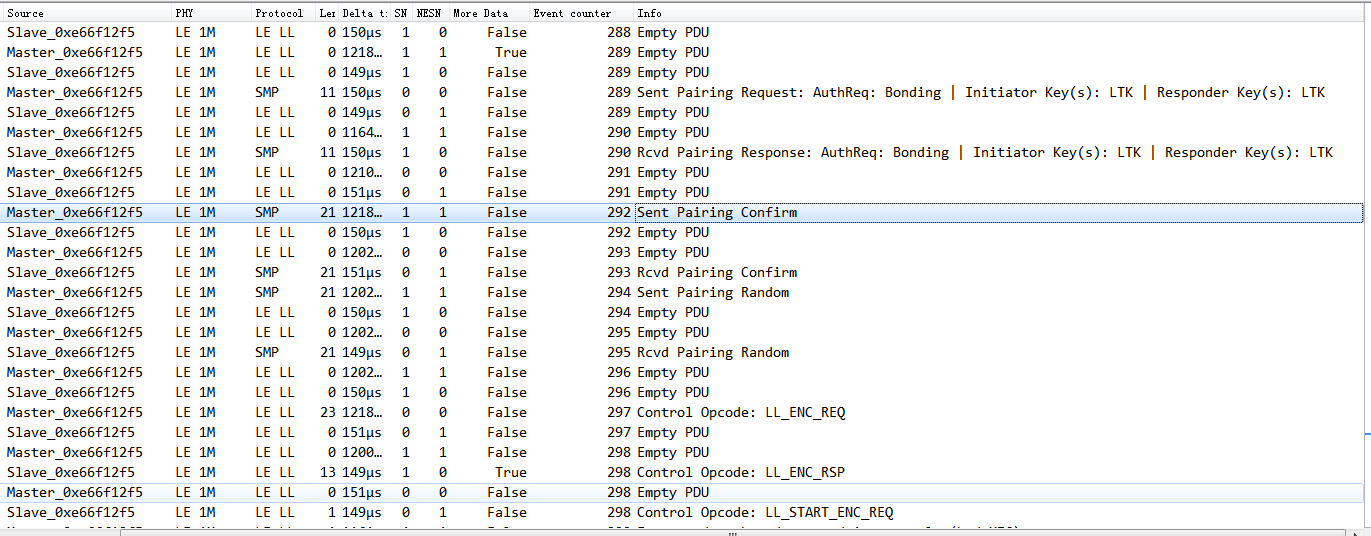The image size is (1371, 536).
Task: Click the More Data column header
Action: click(x=480, y=13)
